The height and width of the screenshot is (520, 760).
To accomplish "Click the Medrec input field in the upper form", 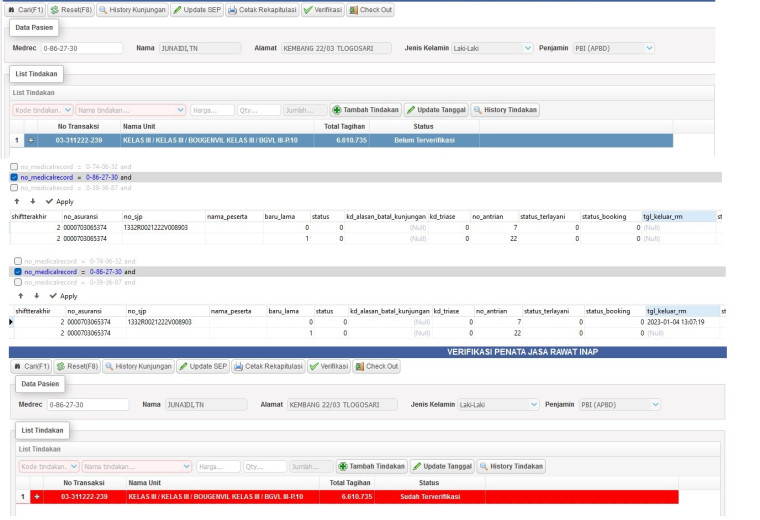I will [x=82, y=48].
